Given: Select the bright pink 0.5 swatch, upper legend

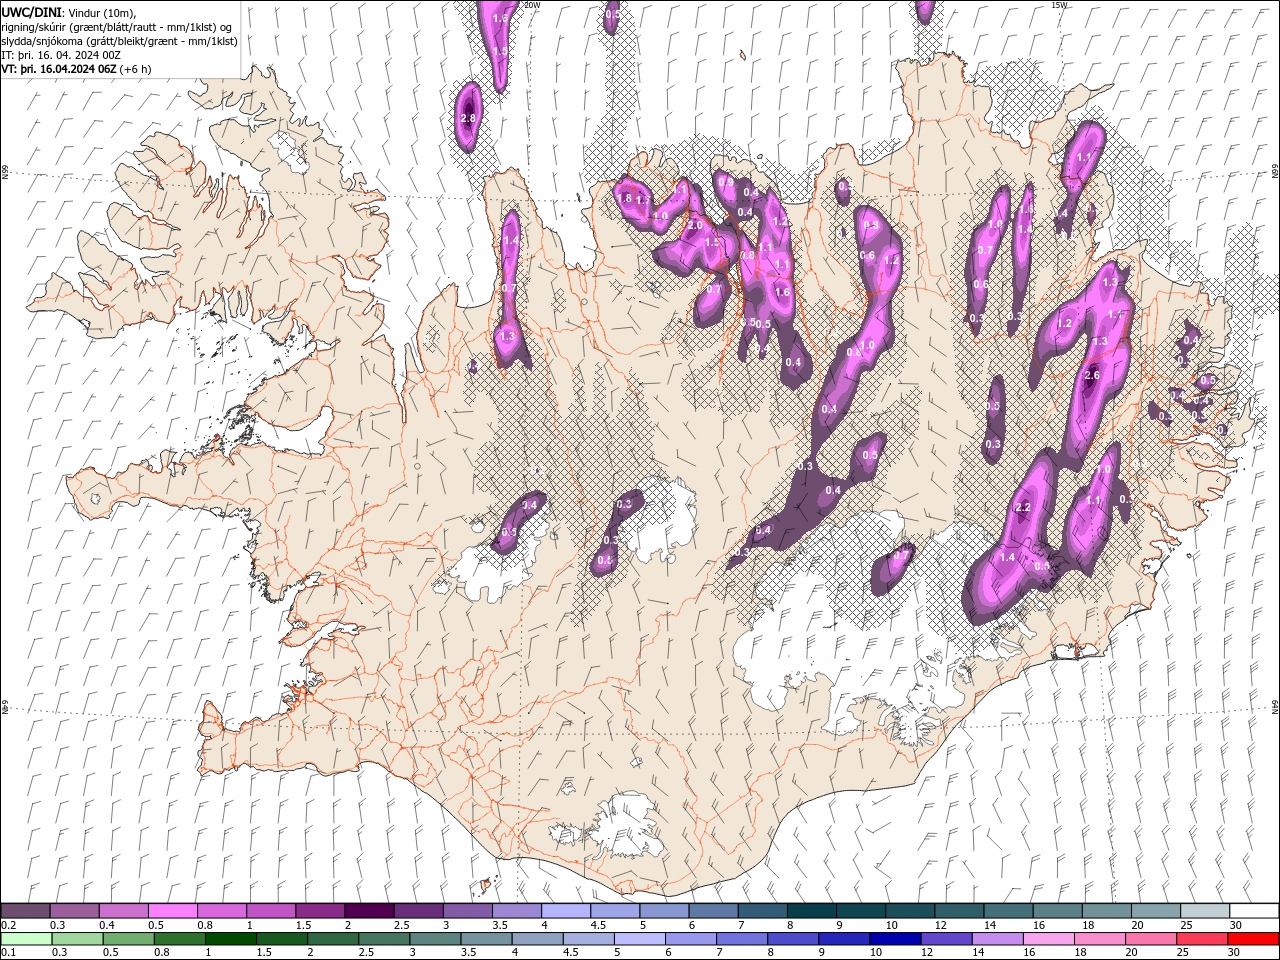Looking at the screenshot, I should coord(172,911).
